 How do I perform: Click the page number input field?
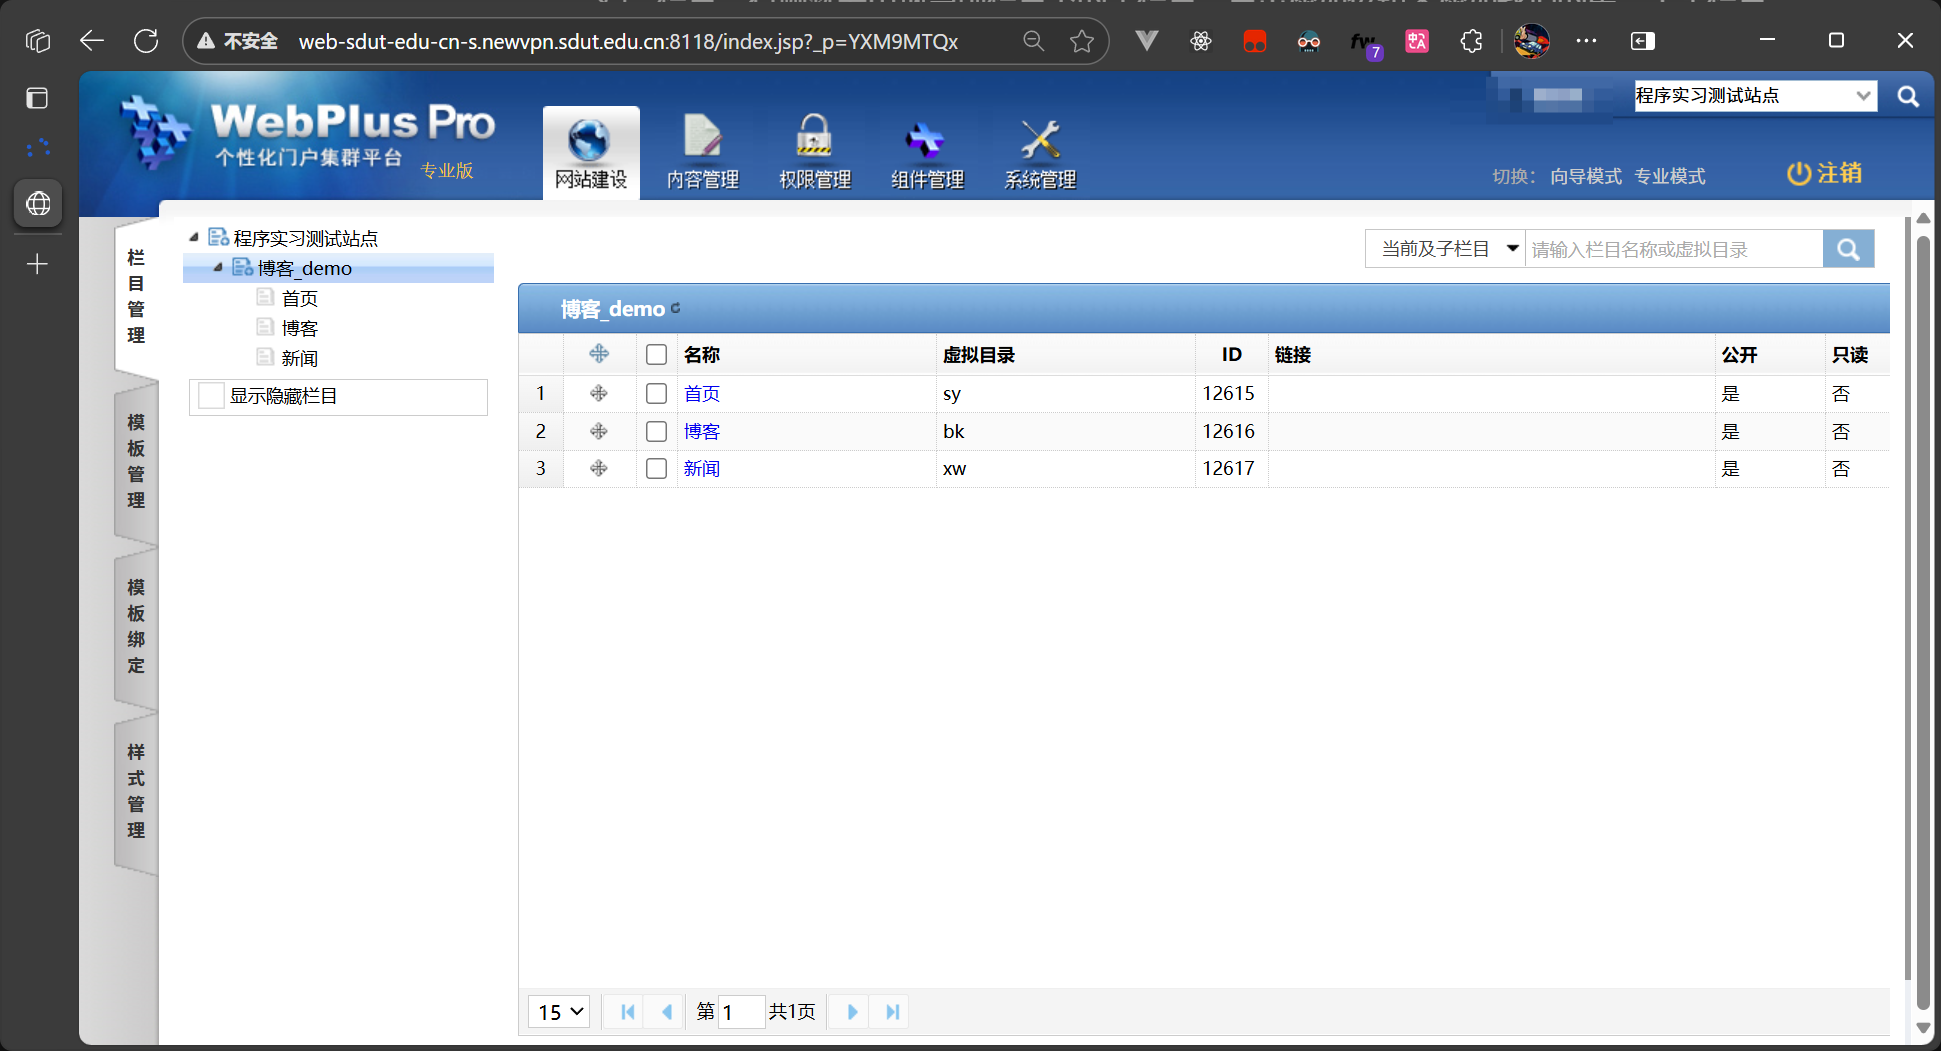[x=741, y=1012]
